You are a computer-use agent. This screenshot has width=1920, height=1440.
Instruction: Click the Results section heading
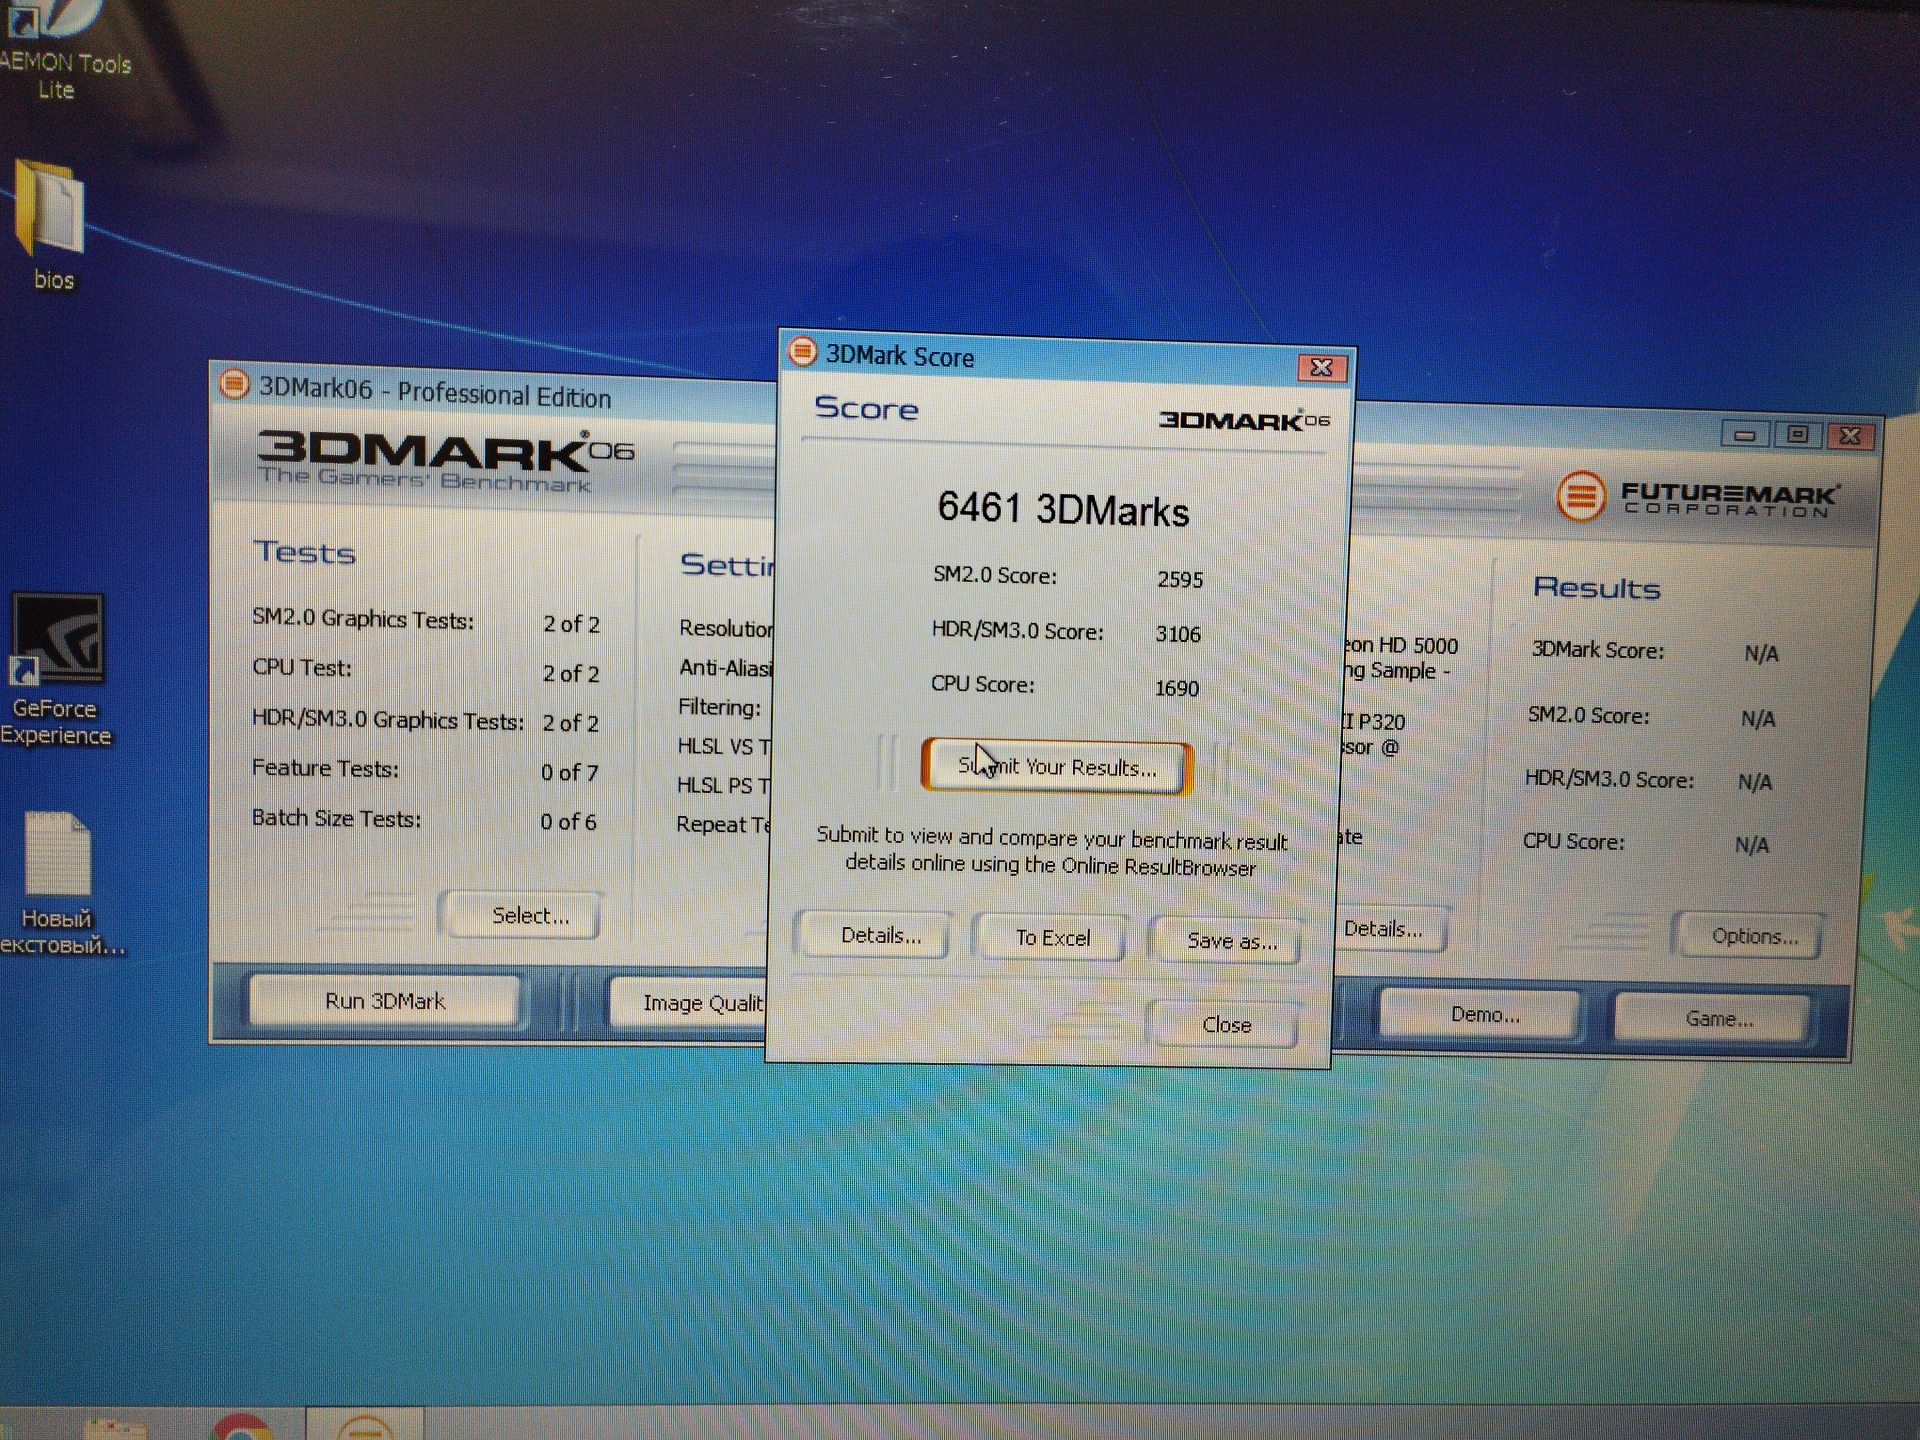coord(1597,587)
